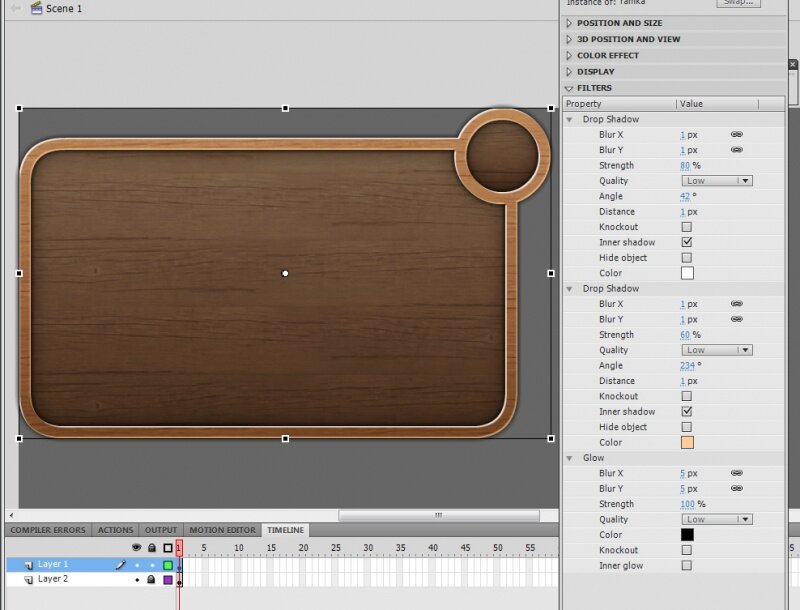The width and height of the screenshot is (800, 610).
Task: Click the Scene 1 clapperboard icon
Action: click(x=36, y=8)
